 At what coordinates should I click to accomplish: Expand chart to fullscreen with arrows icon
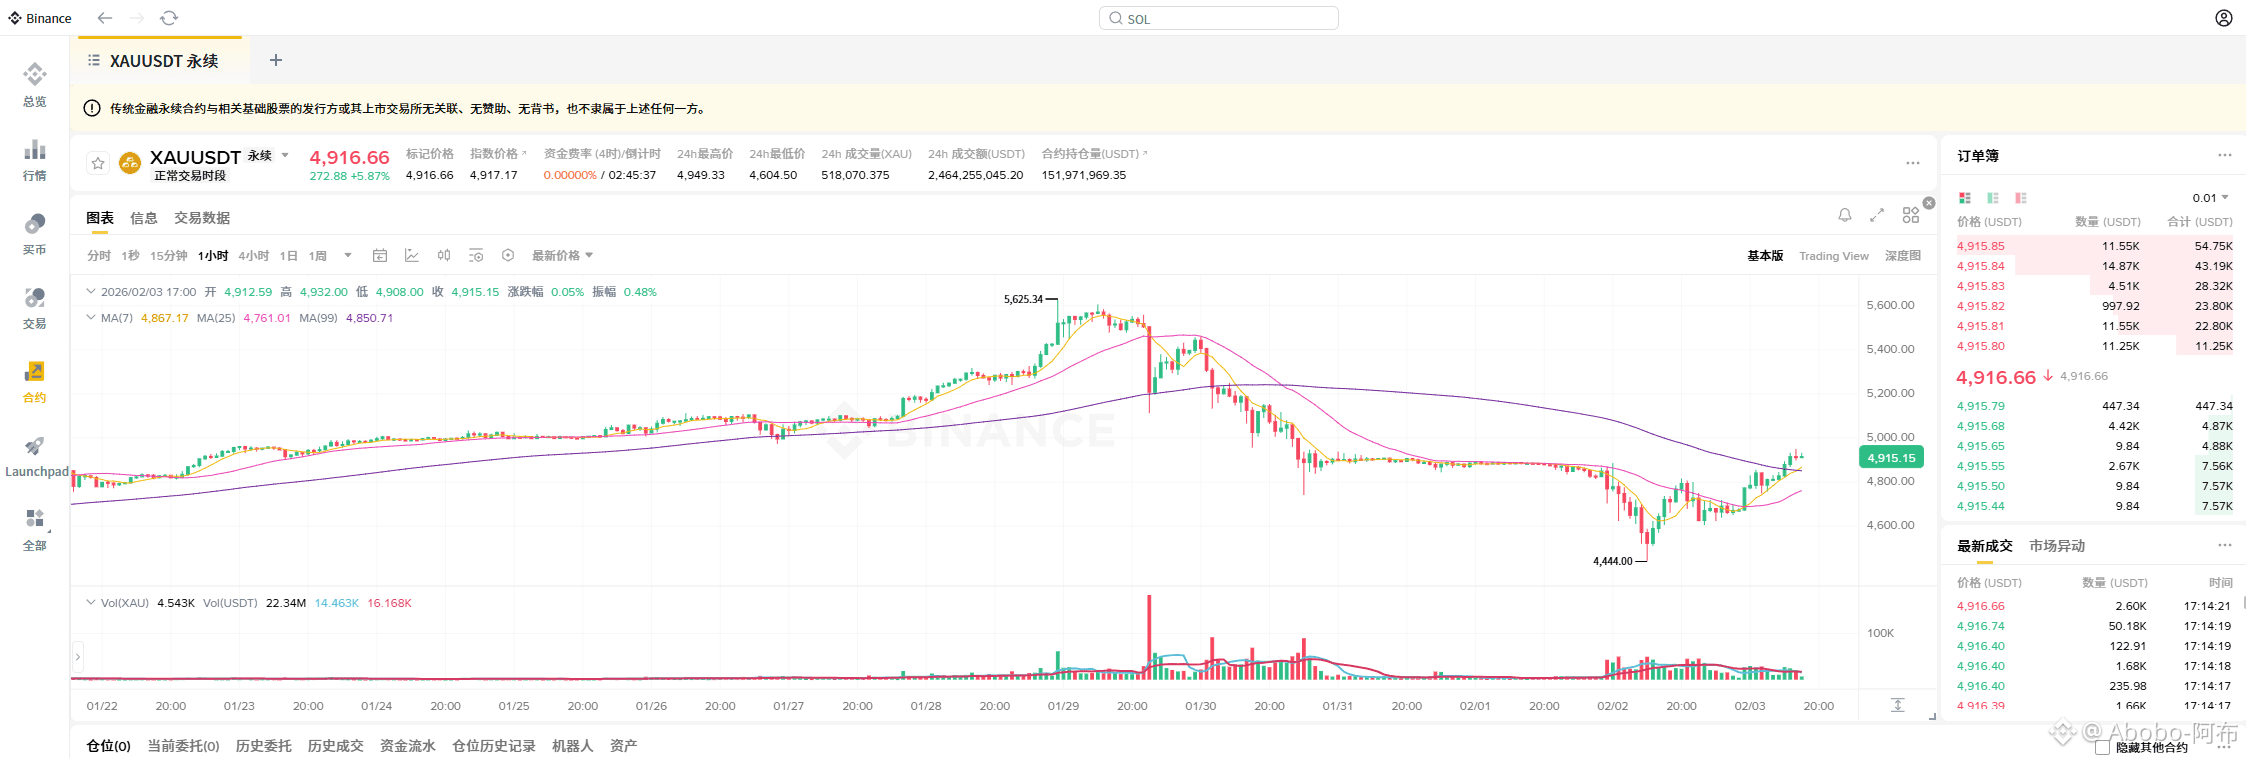(x=1877, y=215)
